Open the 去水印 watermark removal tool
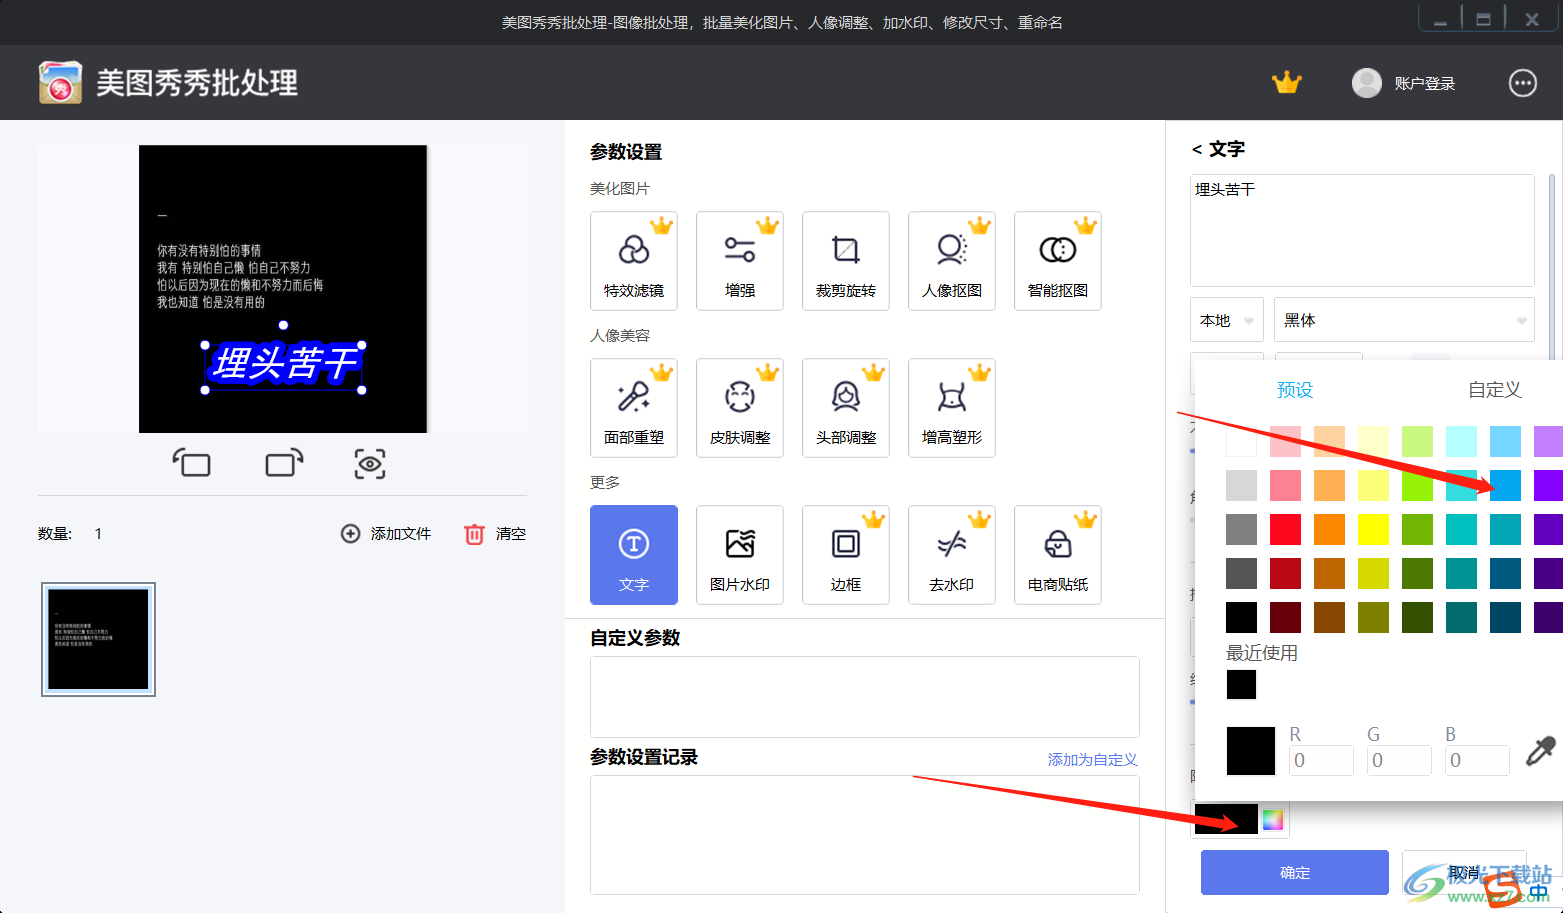Image resolution: width=1563 pixels, height=913 pixels. click(952, 555)
